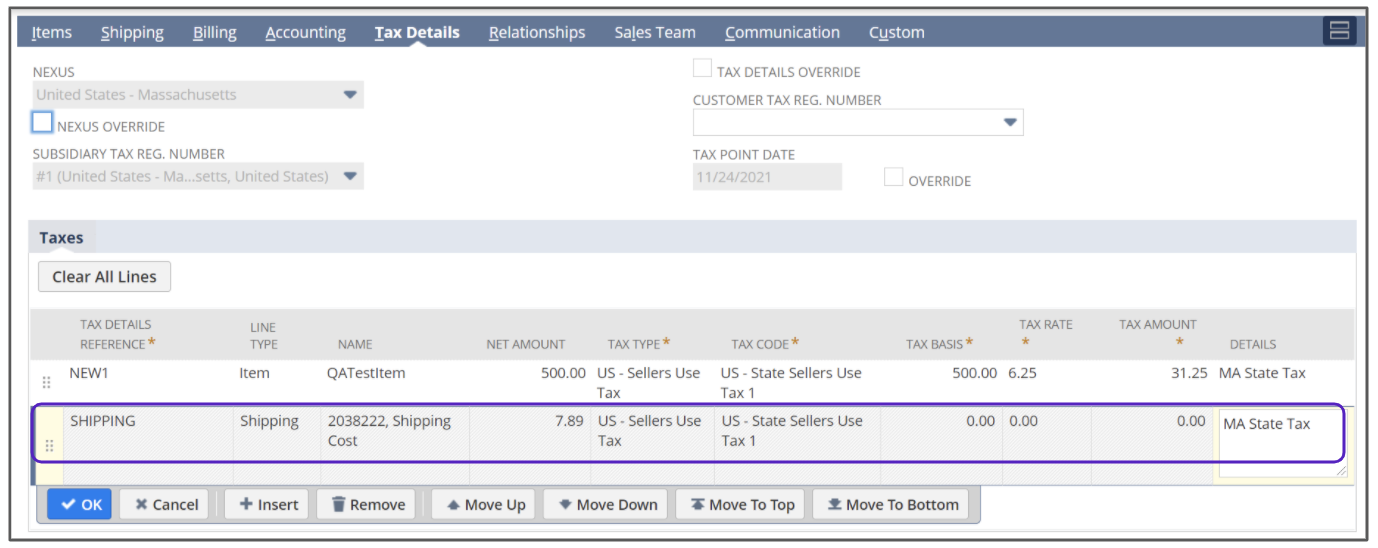The image size is (1378, 548).
Task: Click the Details text field with MA State Tax
Action: [x=1280, y=441]
